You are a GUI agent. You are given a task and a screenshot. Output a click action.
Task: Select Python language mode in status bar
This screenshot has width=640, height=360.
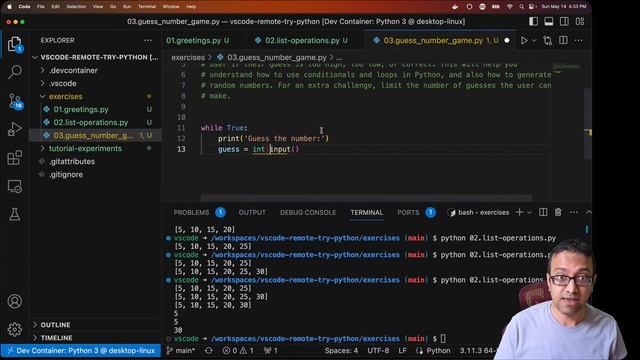pos(438,351)
